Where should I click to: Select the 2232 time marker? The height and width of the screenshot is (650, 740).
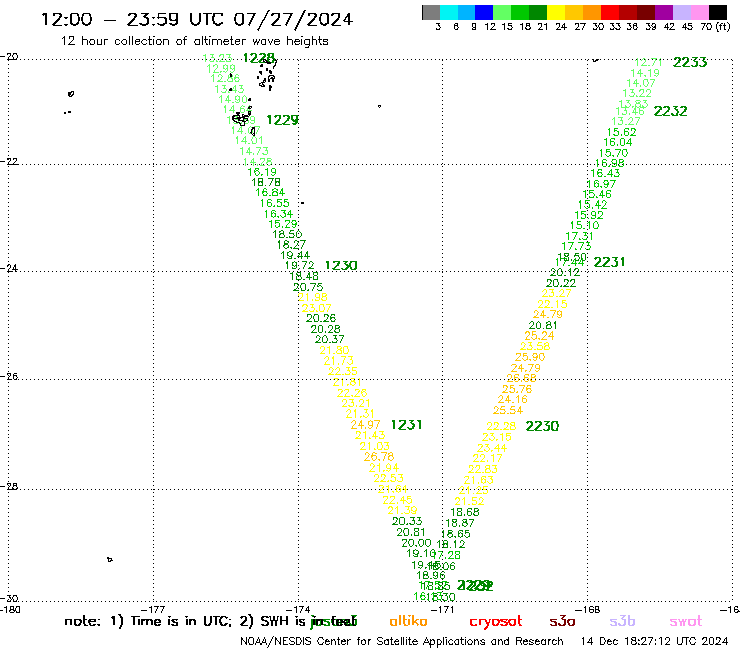tap(670, 111)
